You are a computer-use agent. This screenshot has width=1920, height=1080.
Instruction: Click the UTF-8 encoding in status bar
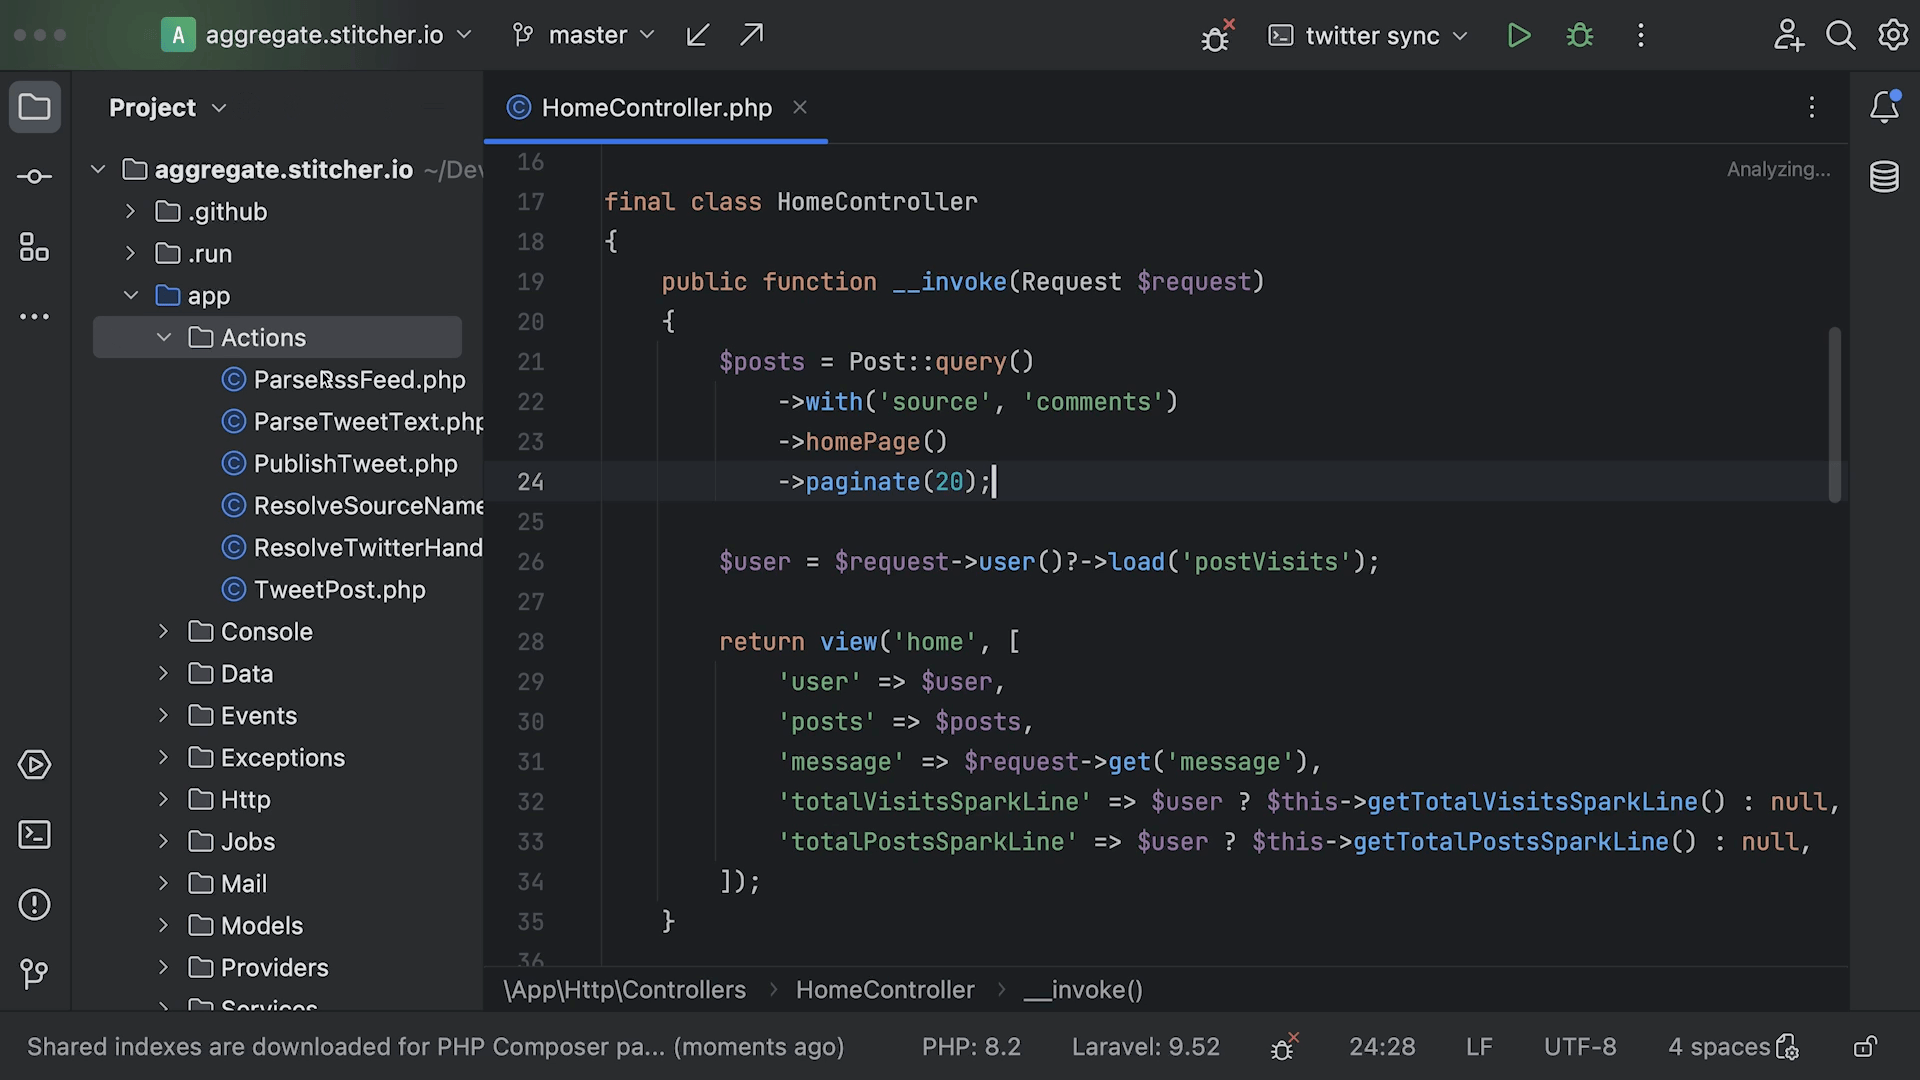click(1579, 1047)
